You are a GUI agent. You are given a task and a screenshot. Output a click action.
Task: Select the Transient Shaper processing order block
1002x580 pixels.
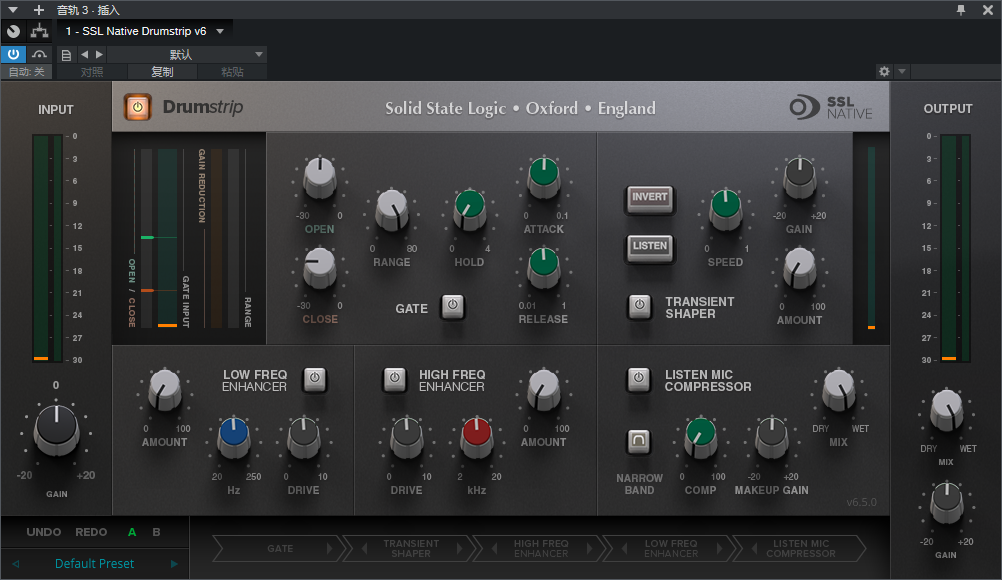click(x=411, y=549)
